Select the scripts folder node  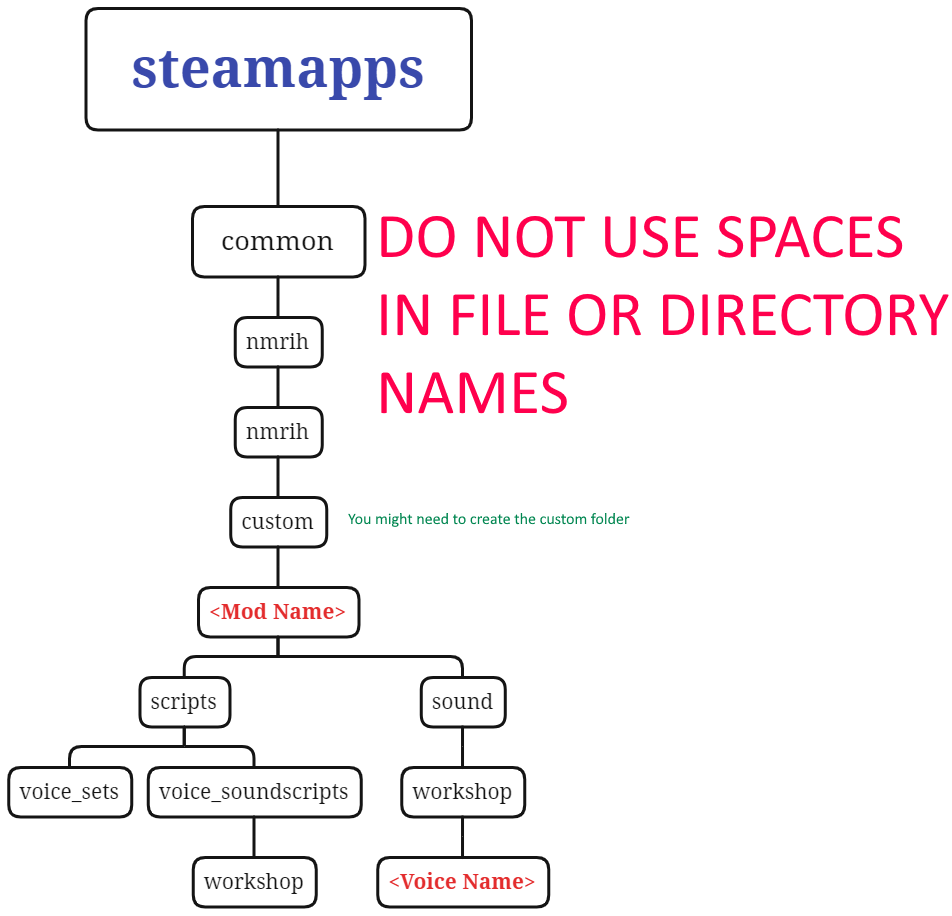[185, 702]
